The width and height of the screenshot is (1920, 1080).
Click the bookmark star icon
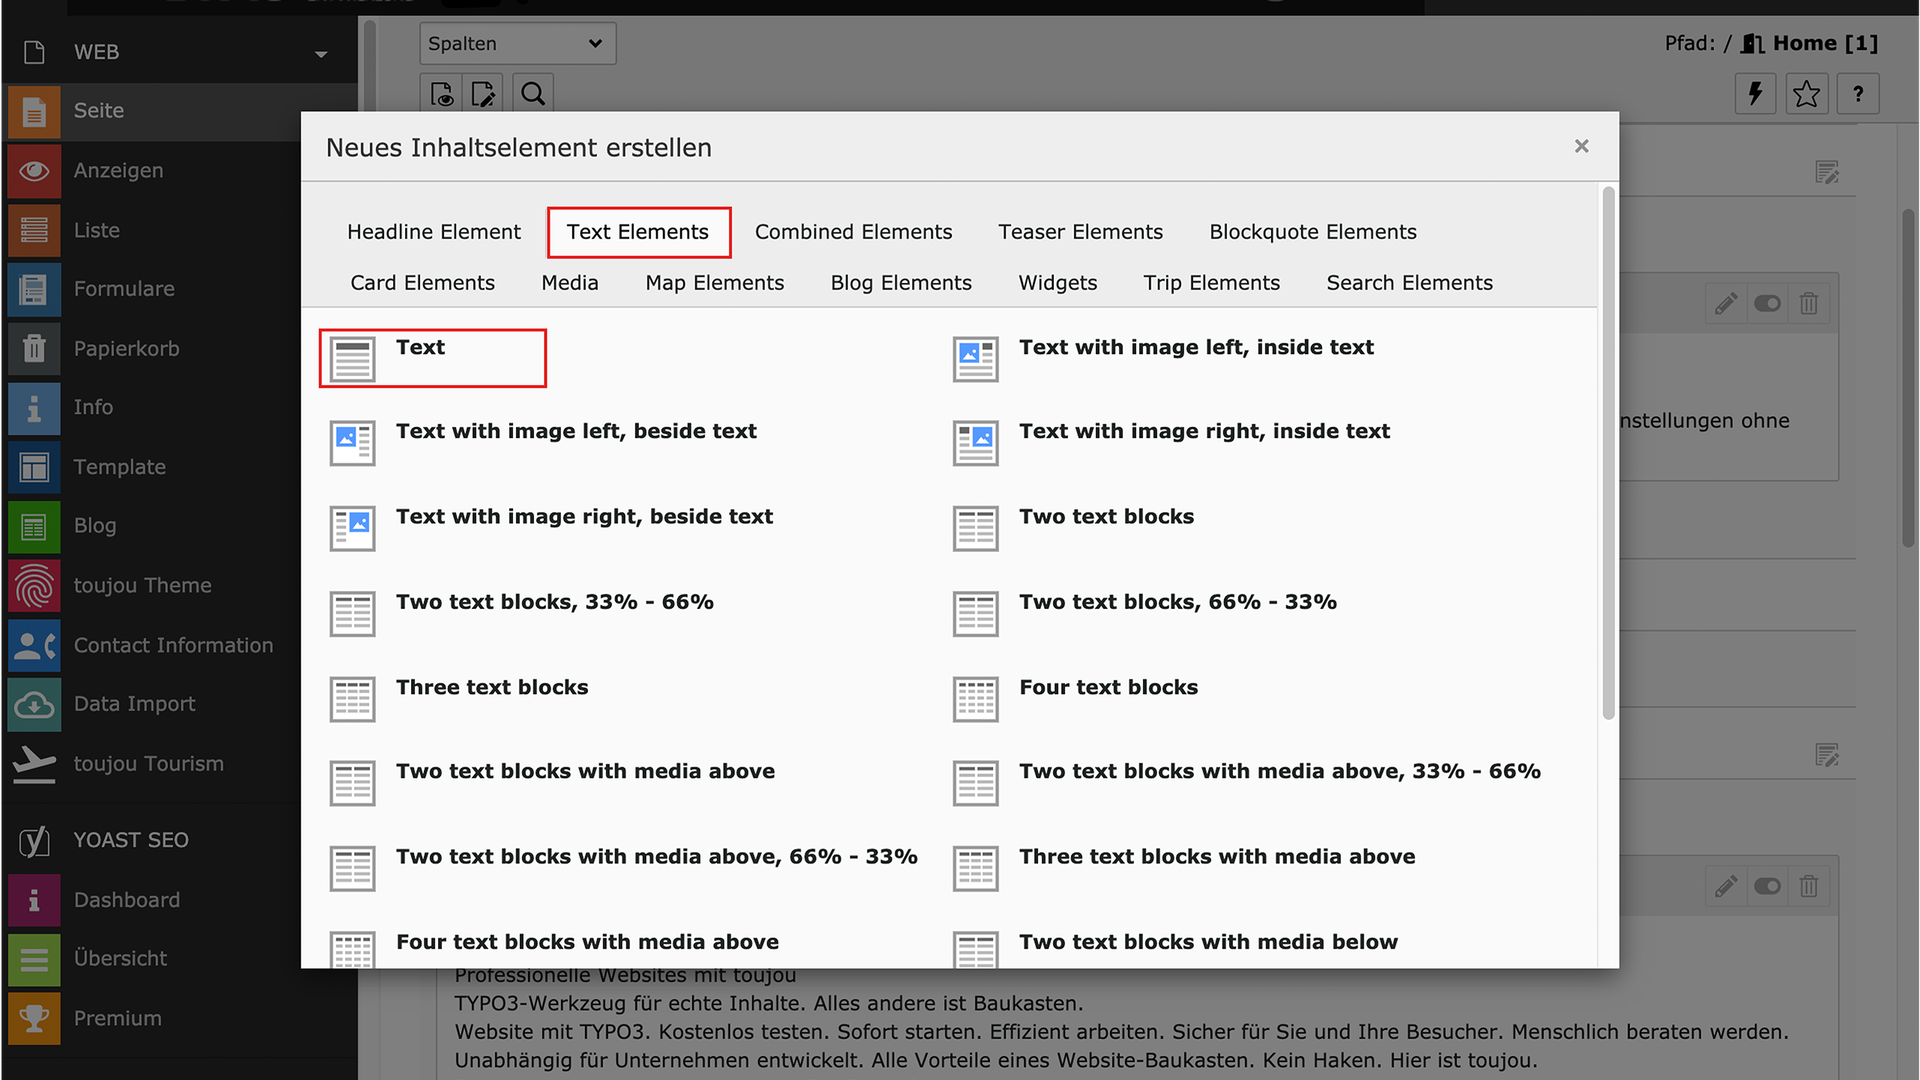[x=1806, y=94]
